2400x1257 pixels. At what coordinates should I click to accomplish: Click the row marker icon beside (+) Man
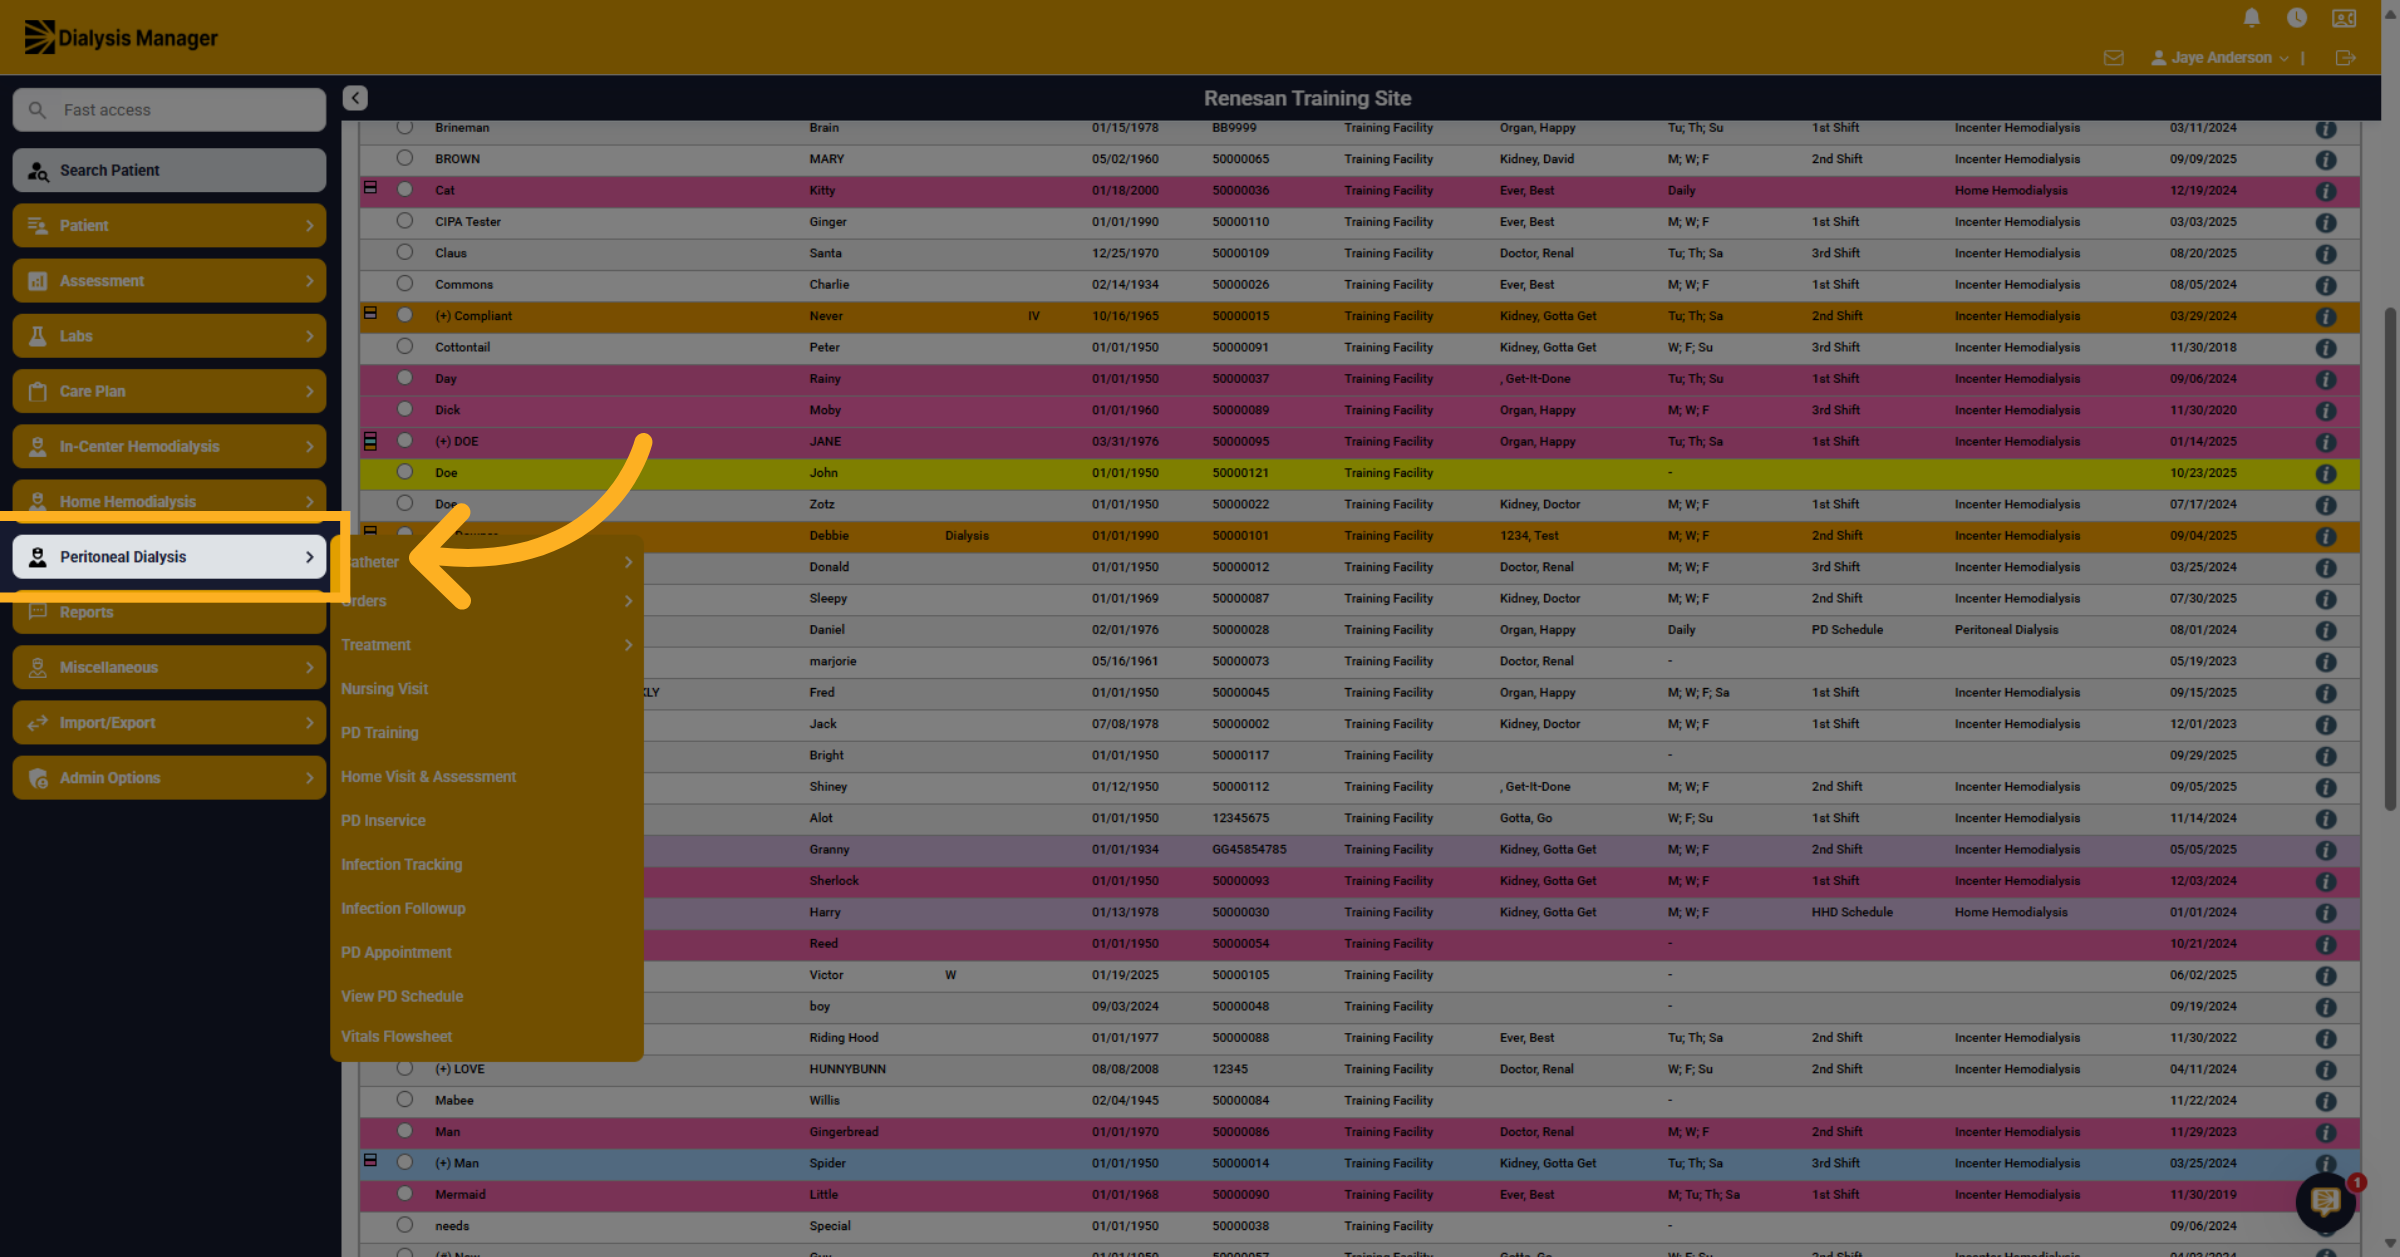[370, 1161]
